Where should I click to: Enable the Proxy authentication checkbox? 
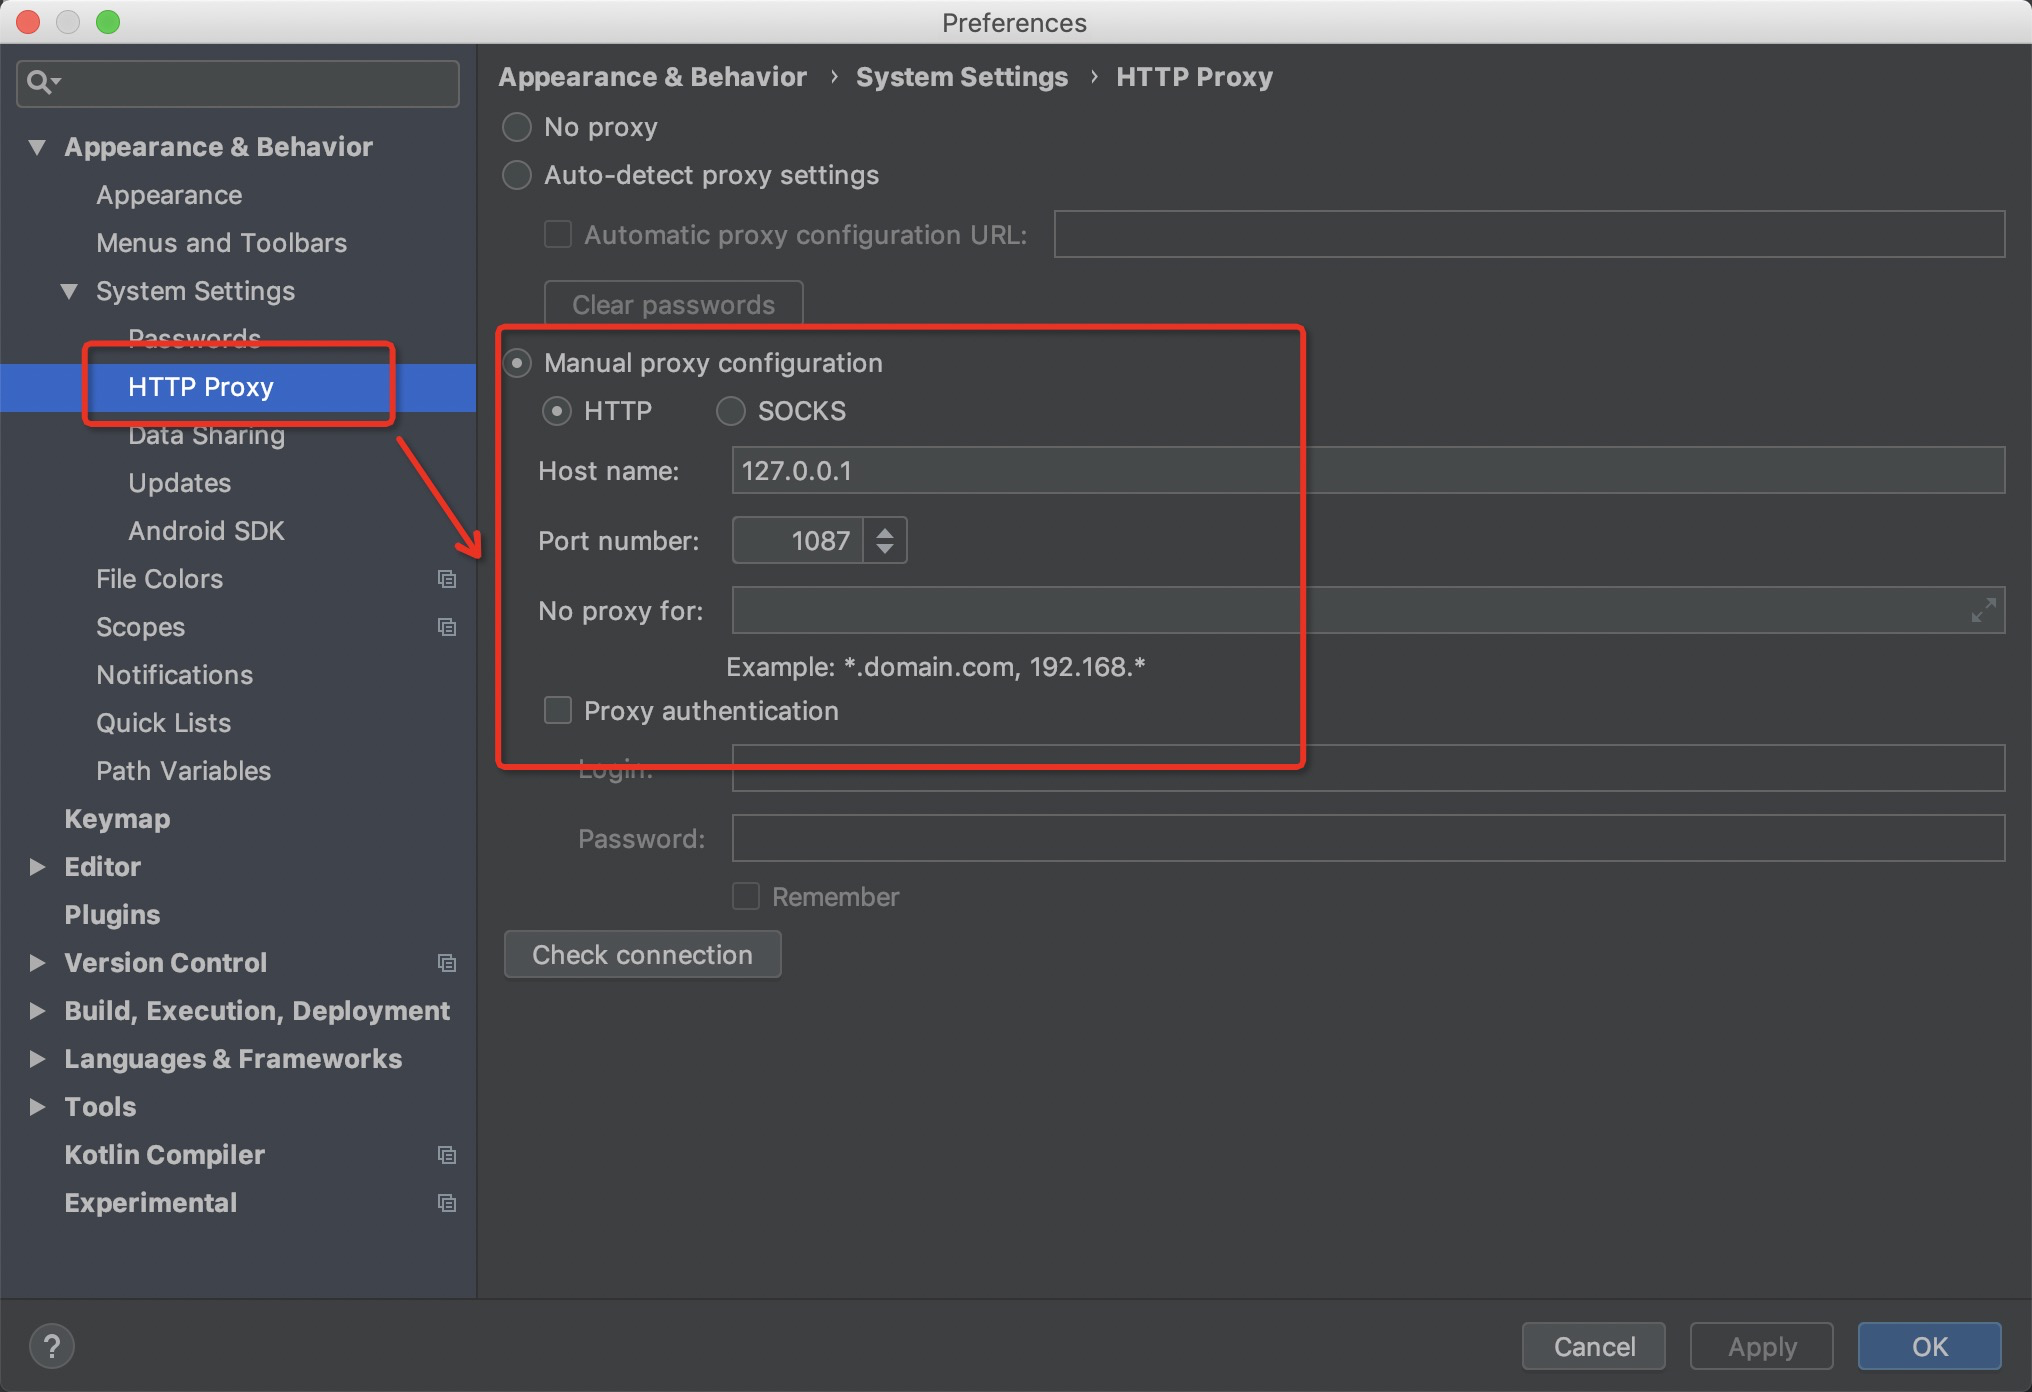point(557,711)
